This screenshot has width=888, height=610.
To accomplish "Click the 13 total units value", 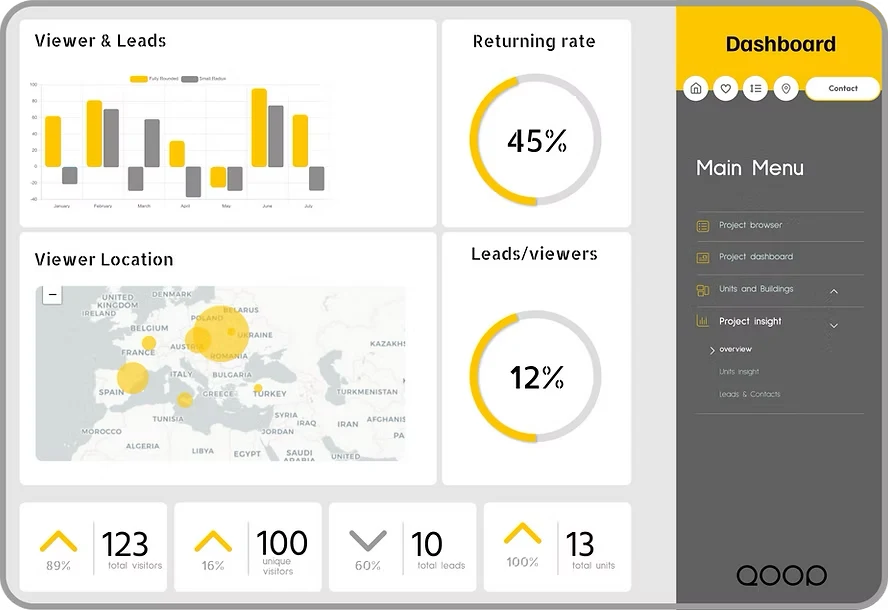I will point(579,544).
